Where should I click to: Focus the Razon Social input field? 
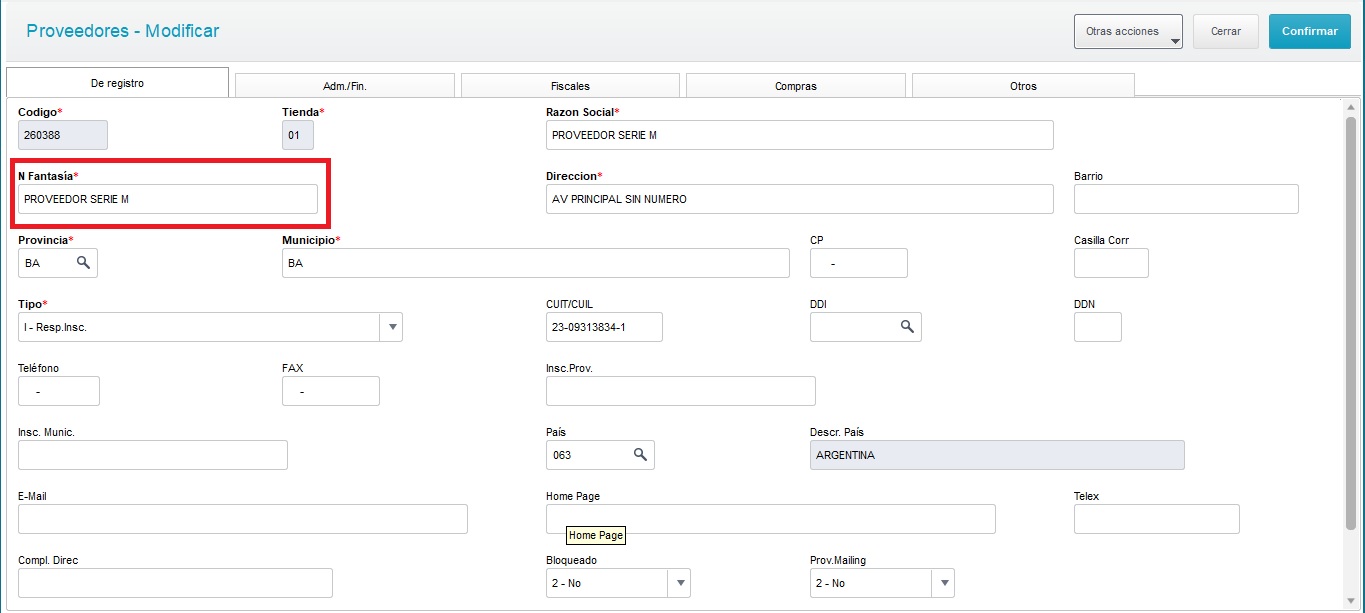pyautogui.click(x=800, y=135)
